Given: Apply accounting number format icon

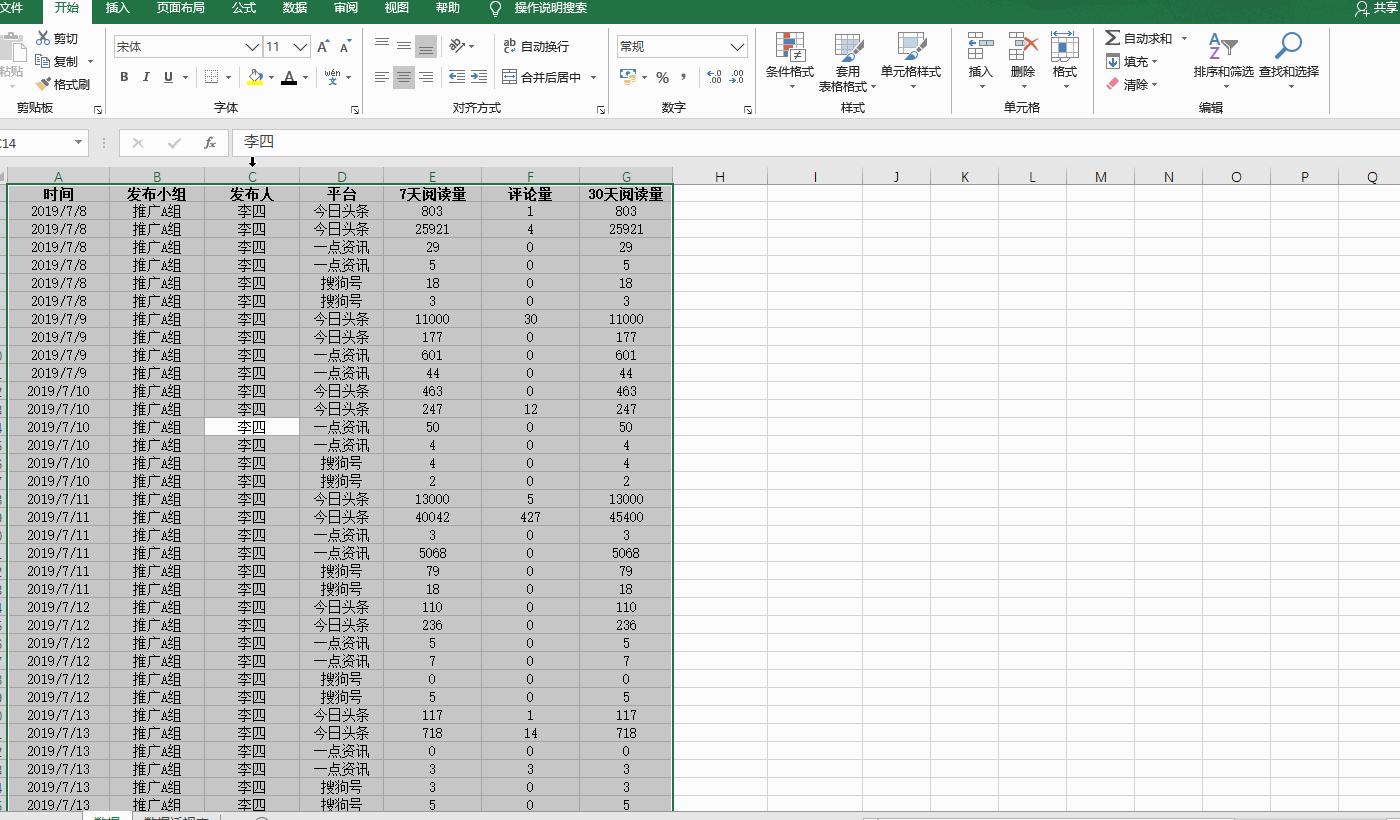Looking at the screenshot, I should [x=628, y=77].
